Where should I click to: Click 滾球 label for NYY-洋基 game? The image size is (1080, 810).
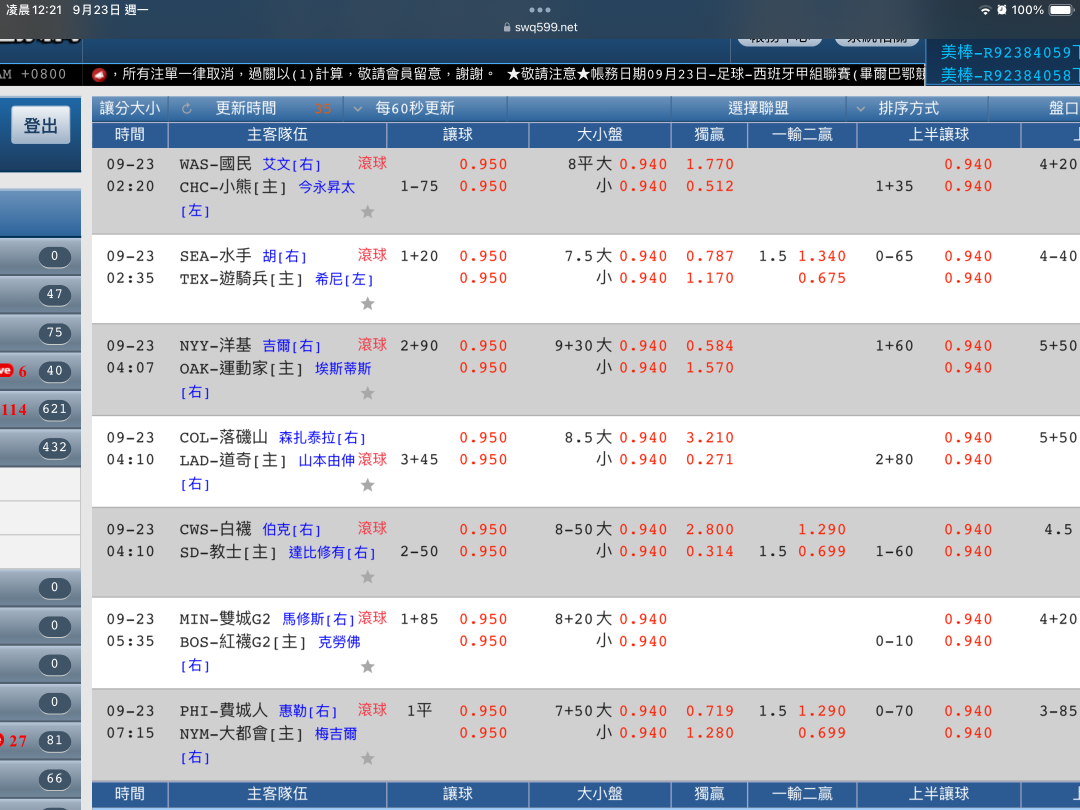(x=372, y=344)
